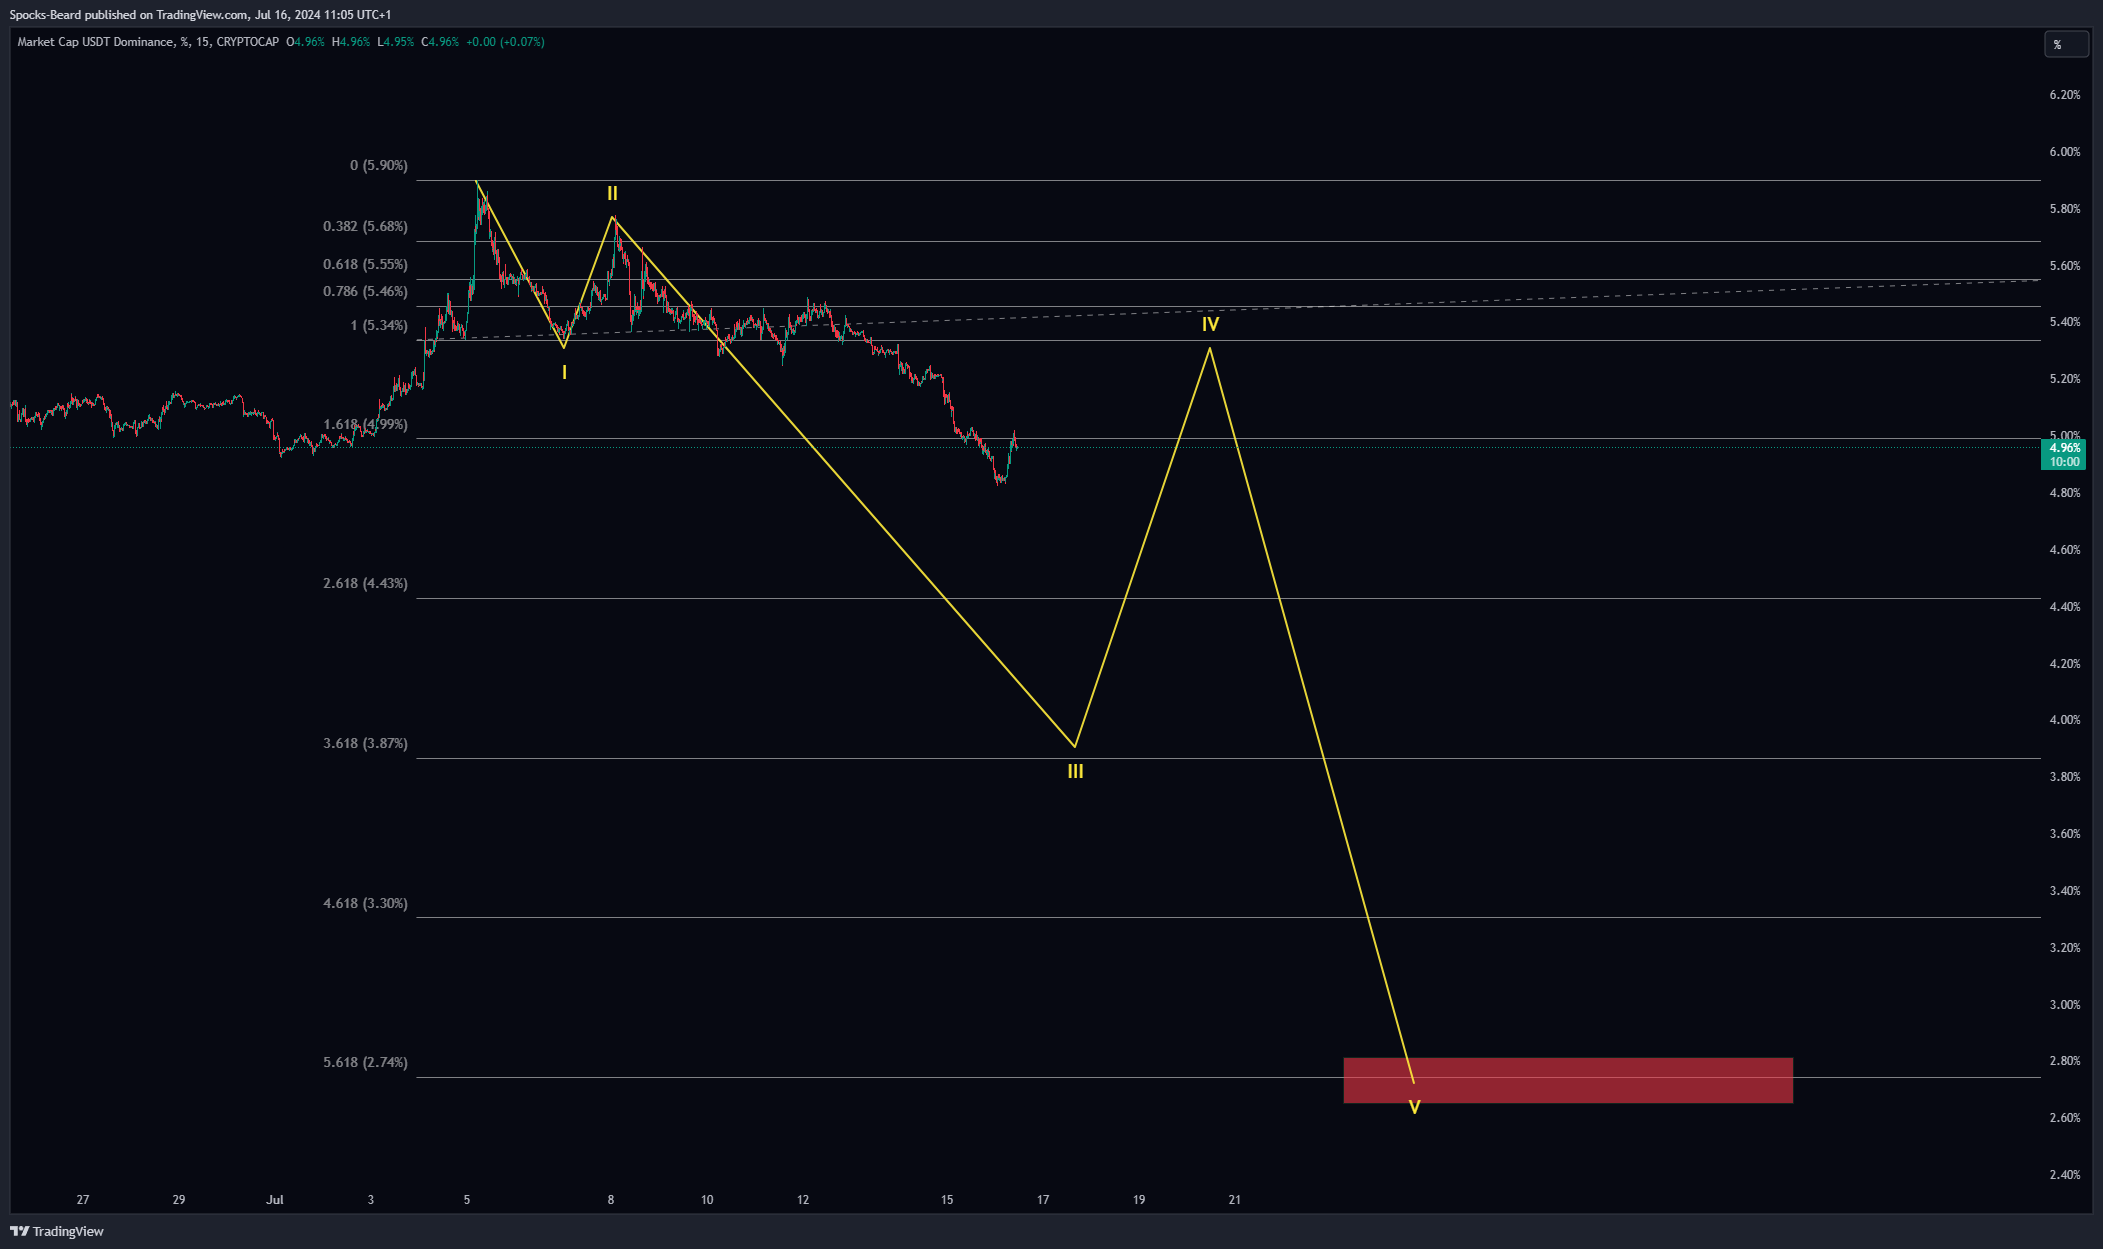
Task: Click the 6.20% price axis label
Action: [x=2065, y=96]
